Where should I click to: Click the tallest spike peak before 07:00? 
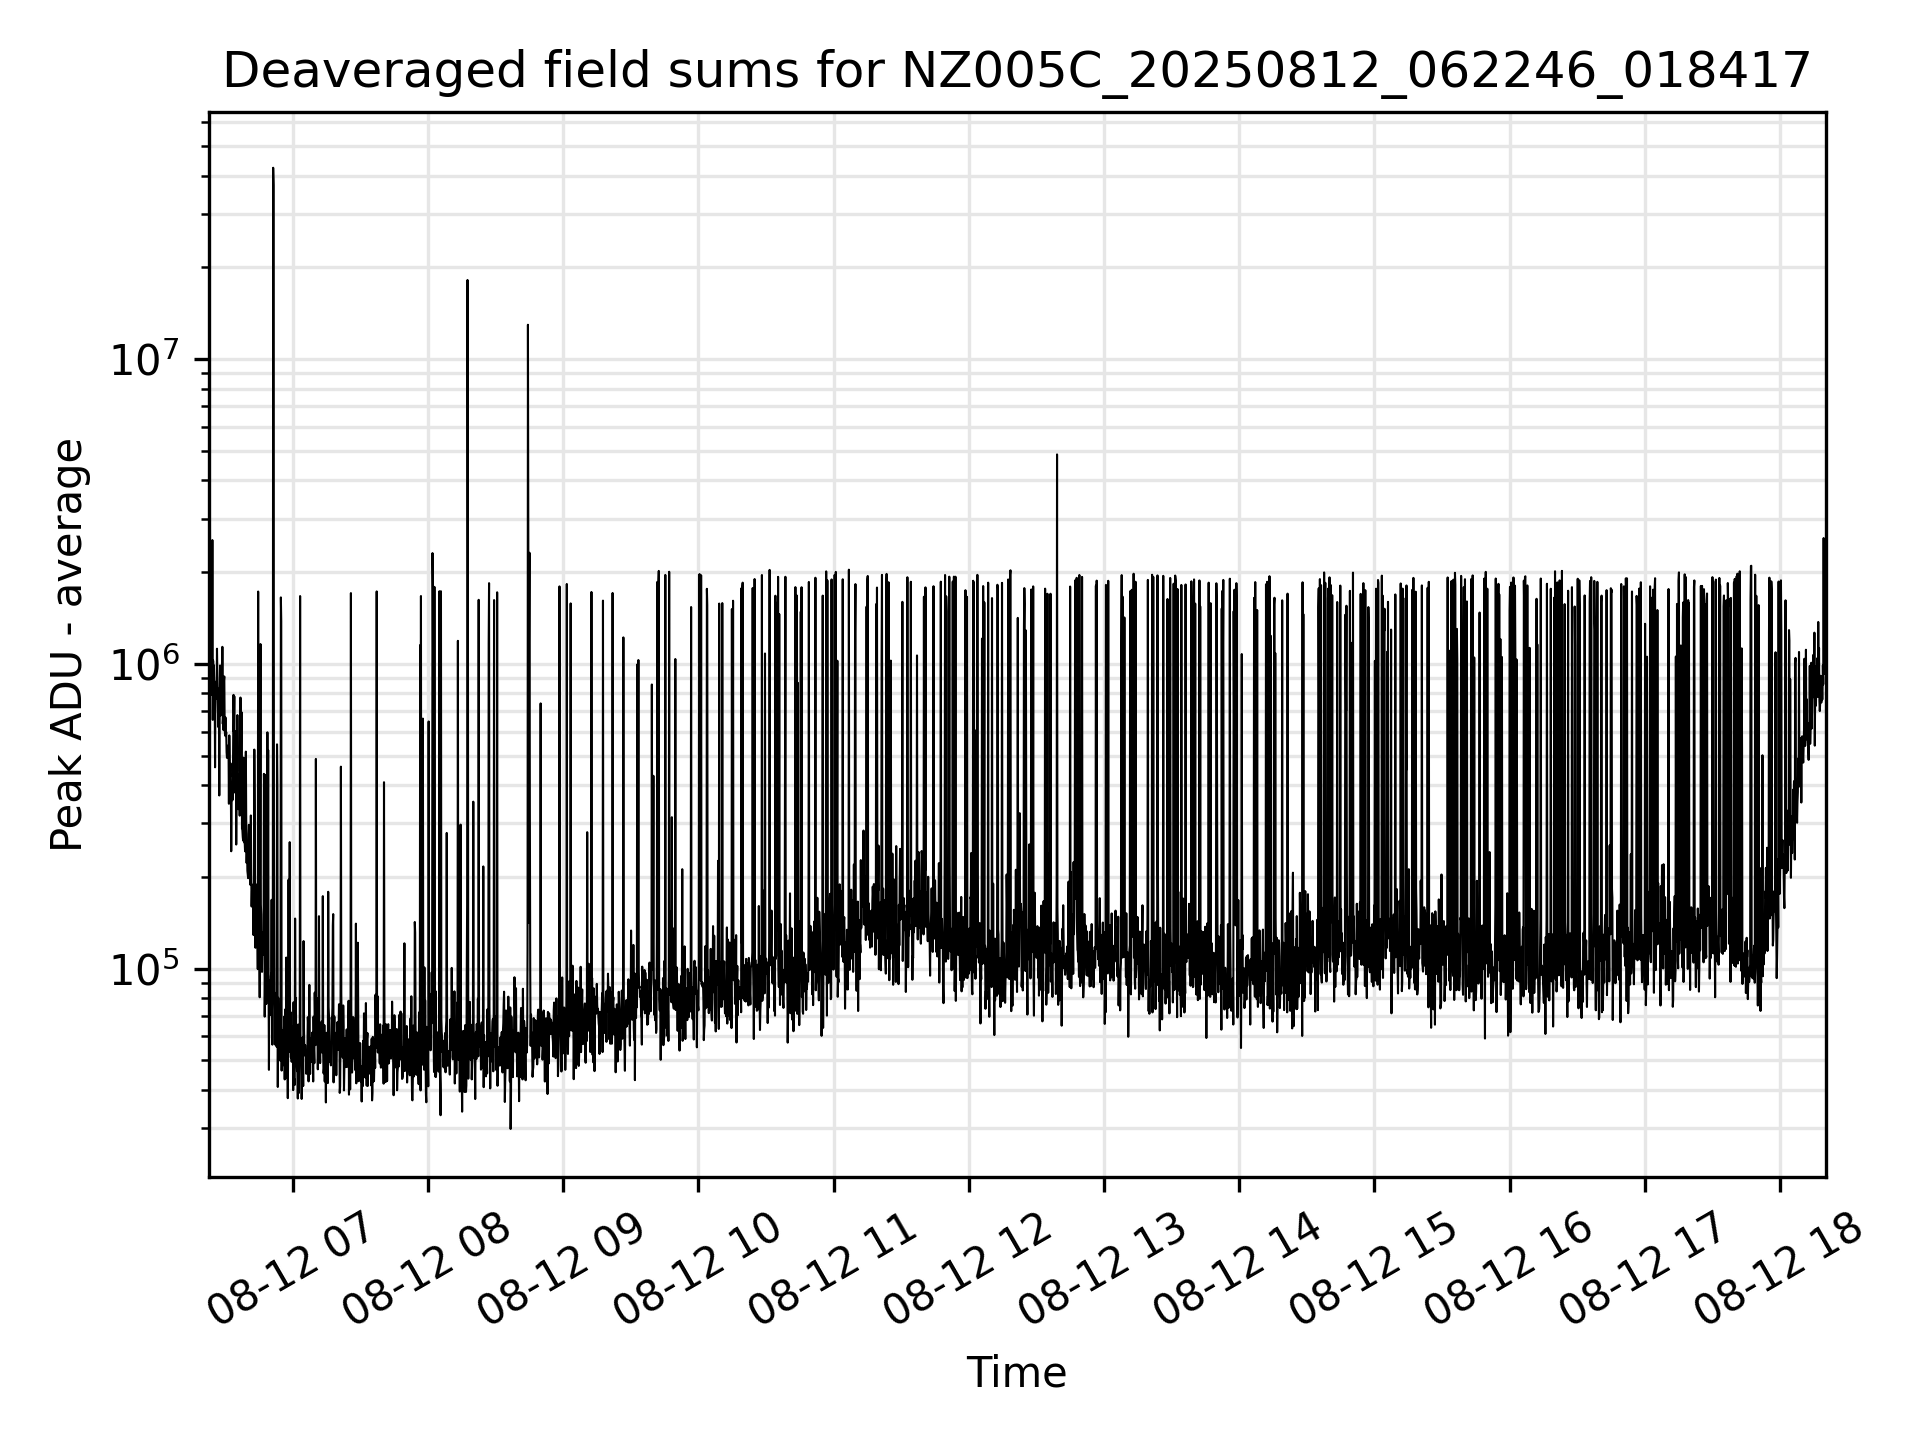pyautogui.click(x=273, y=169)
